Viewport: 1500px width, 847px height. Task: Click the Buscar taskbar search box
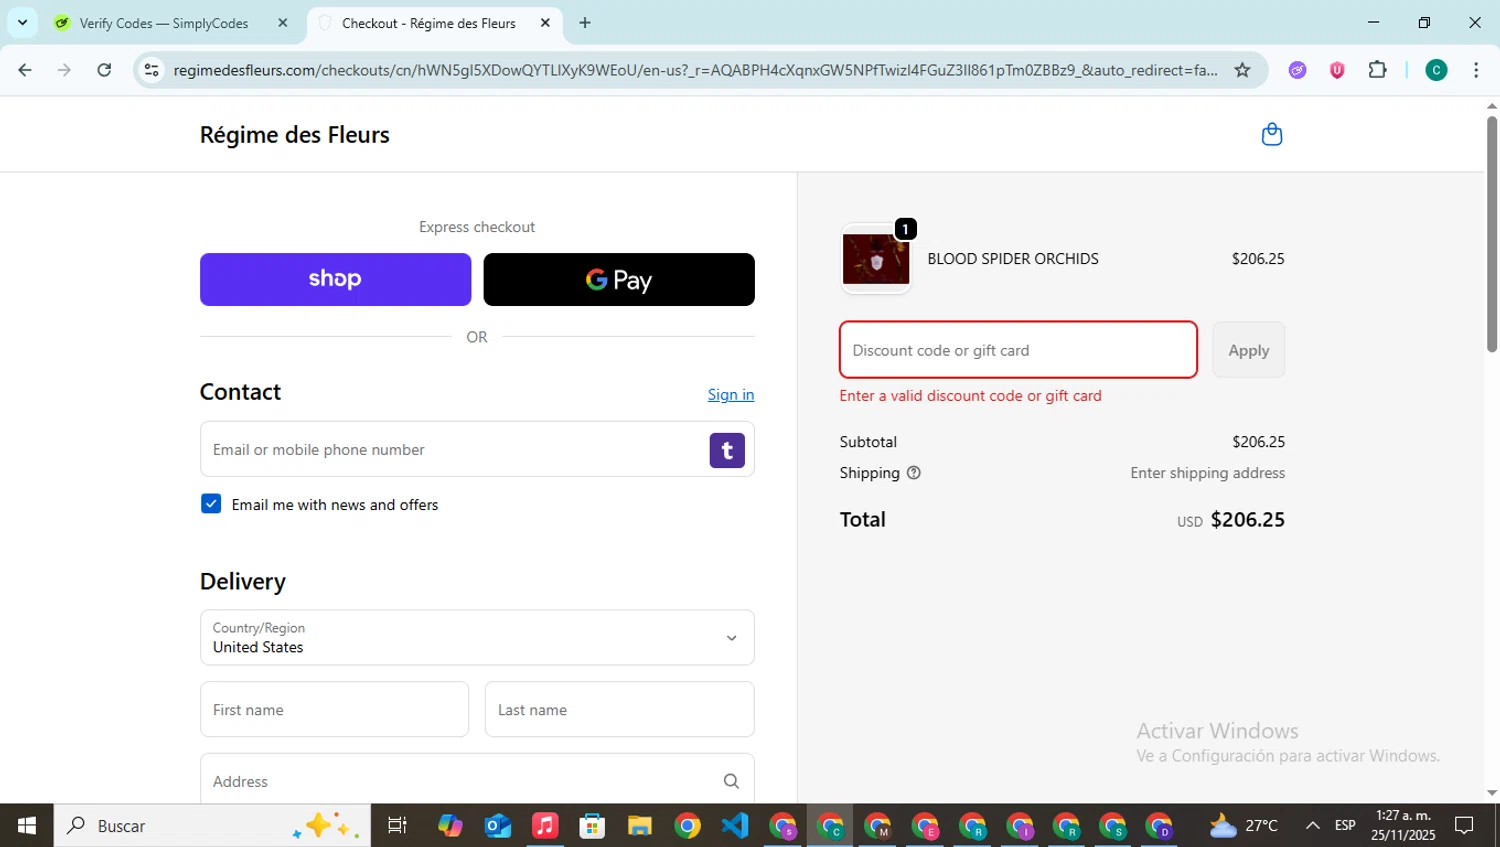coord(212,826)
